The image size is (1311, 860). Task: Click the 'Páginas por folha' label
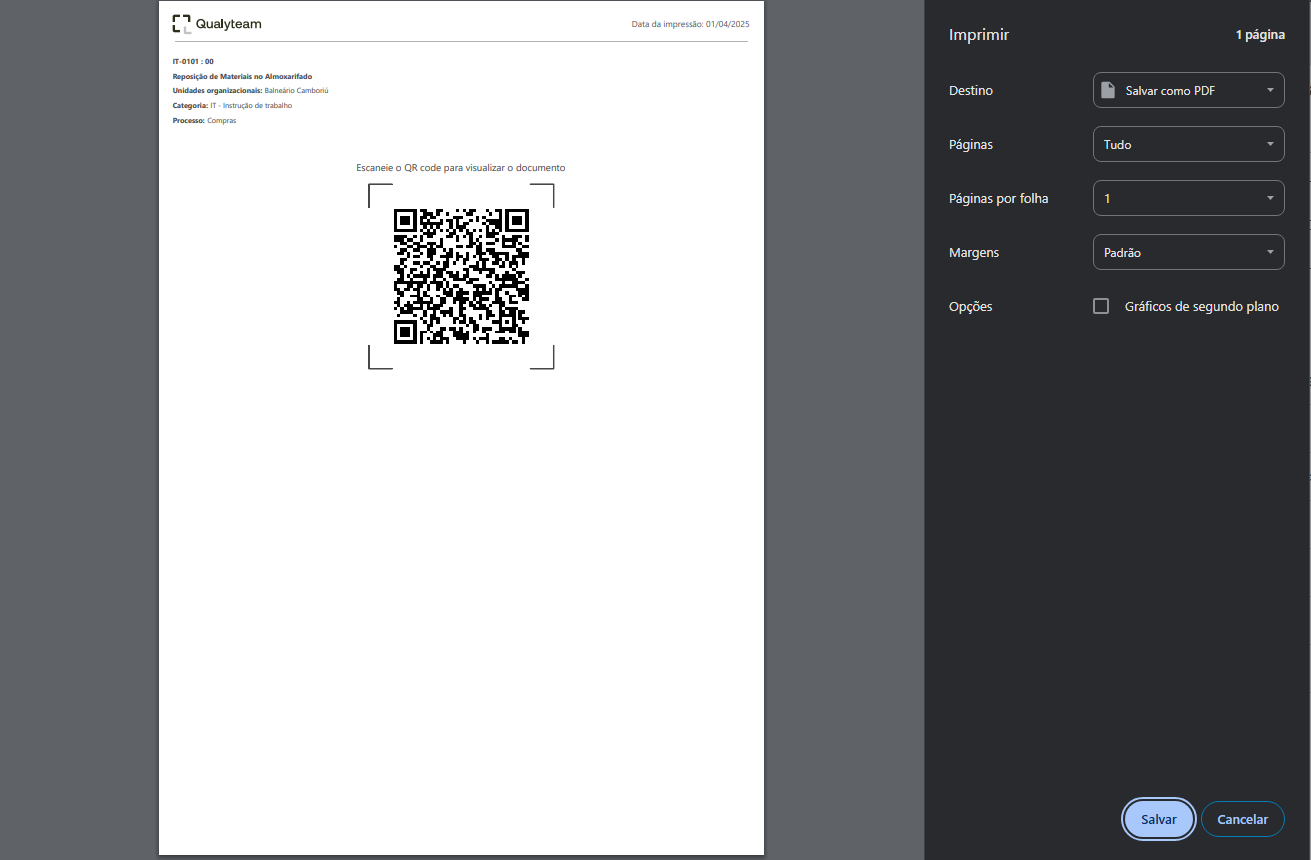tap(999, 199)
